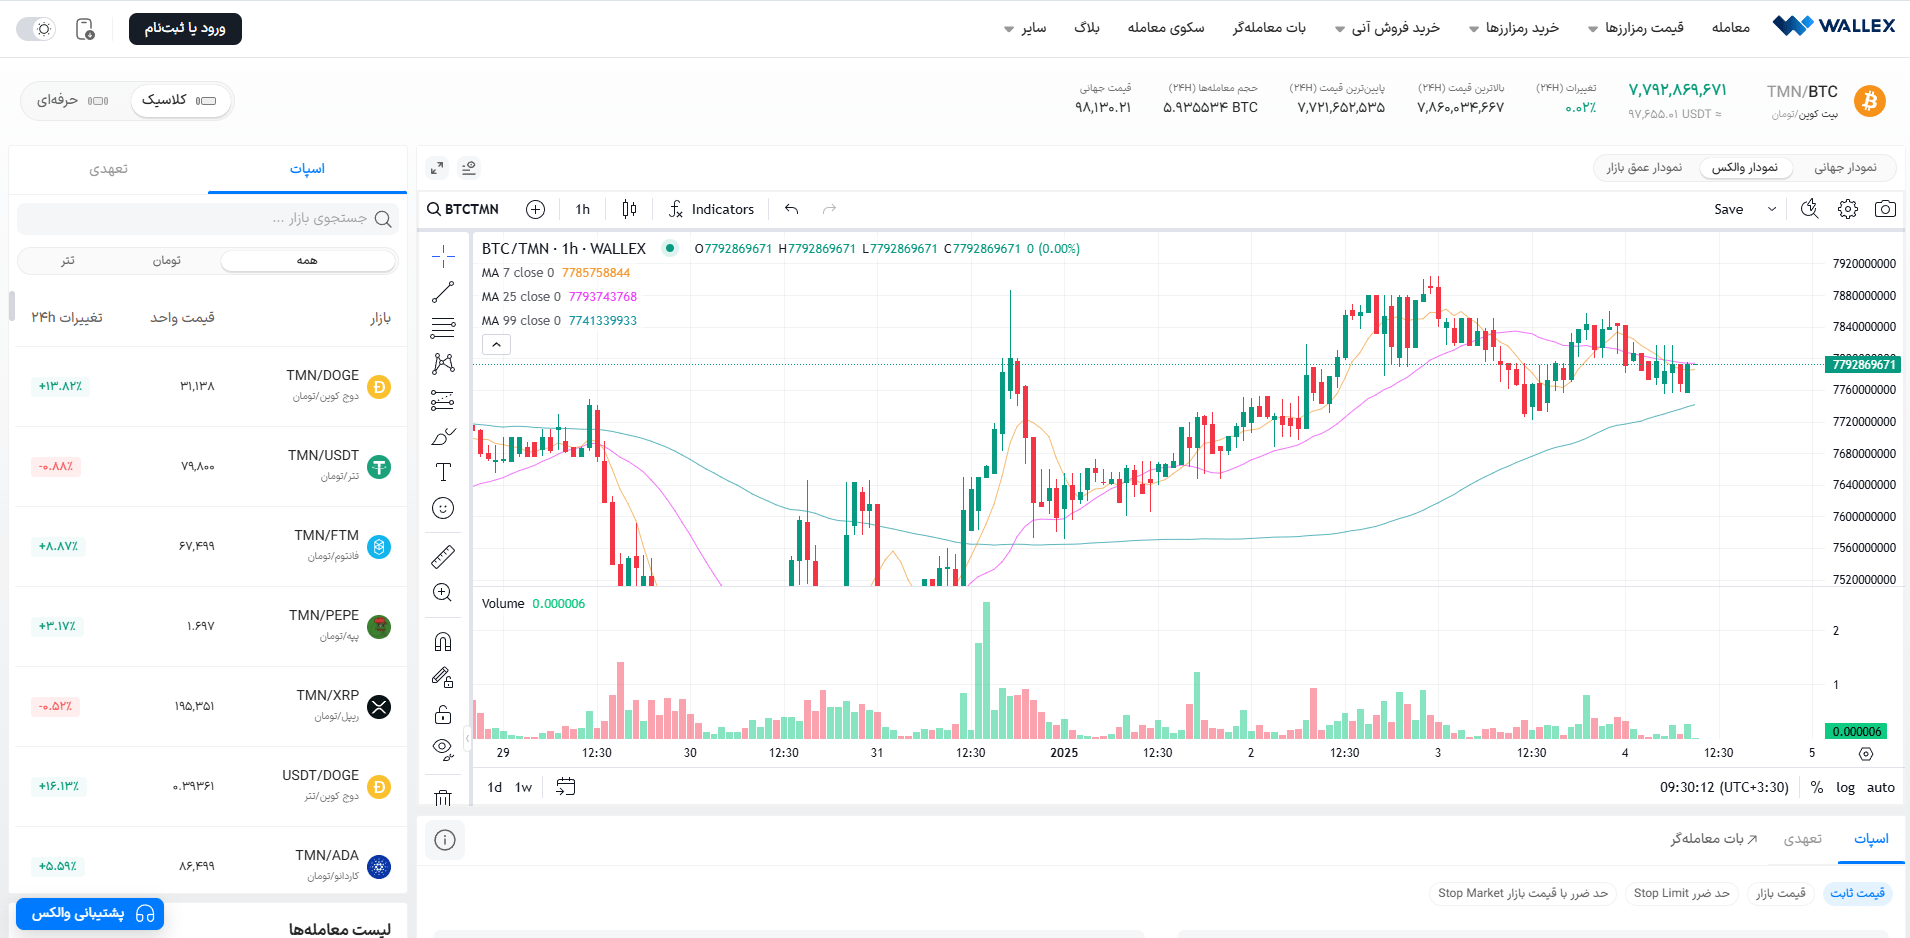Select the brush drawing tool
The width and height of the screenshot is (1910, 938).
point(443,436)
